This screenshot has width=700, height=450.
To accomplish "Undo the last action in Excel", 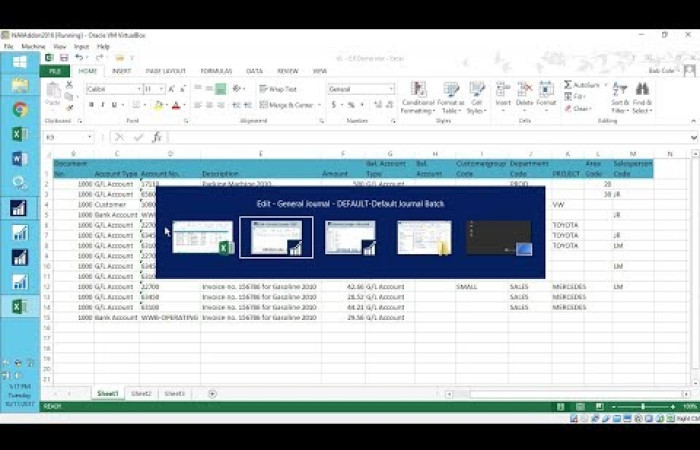I will (x=79, y=58).
